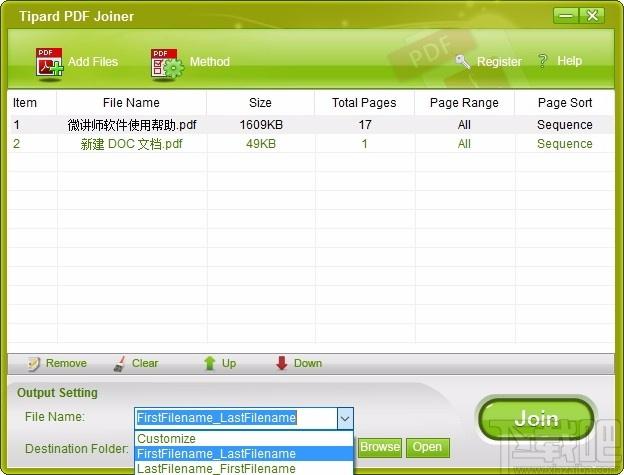The image size is (624, 475).
Task: Click the Help question mark icon
Action: pos(542,61)
